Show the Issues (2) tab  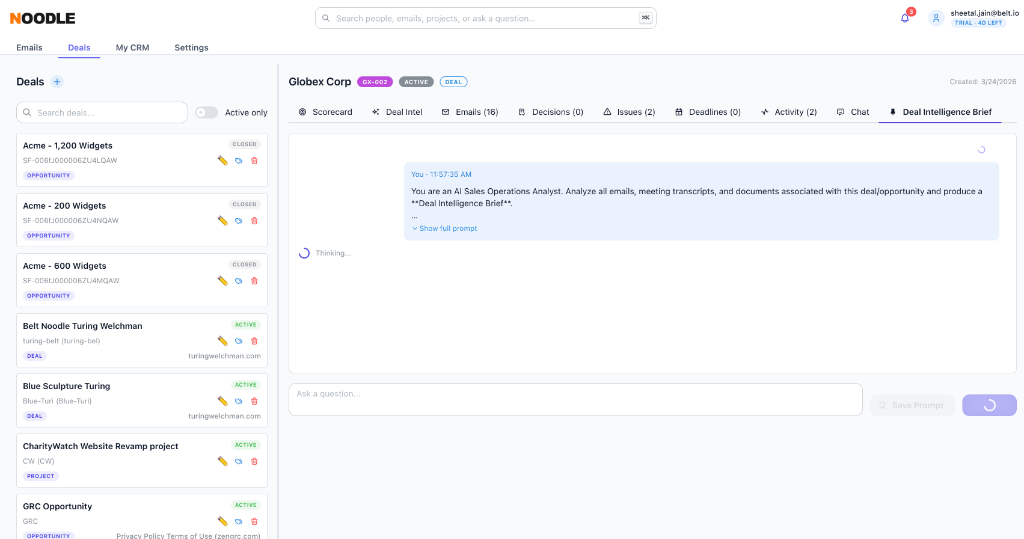point(629,112)
